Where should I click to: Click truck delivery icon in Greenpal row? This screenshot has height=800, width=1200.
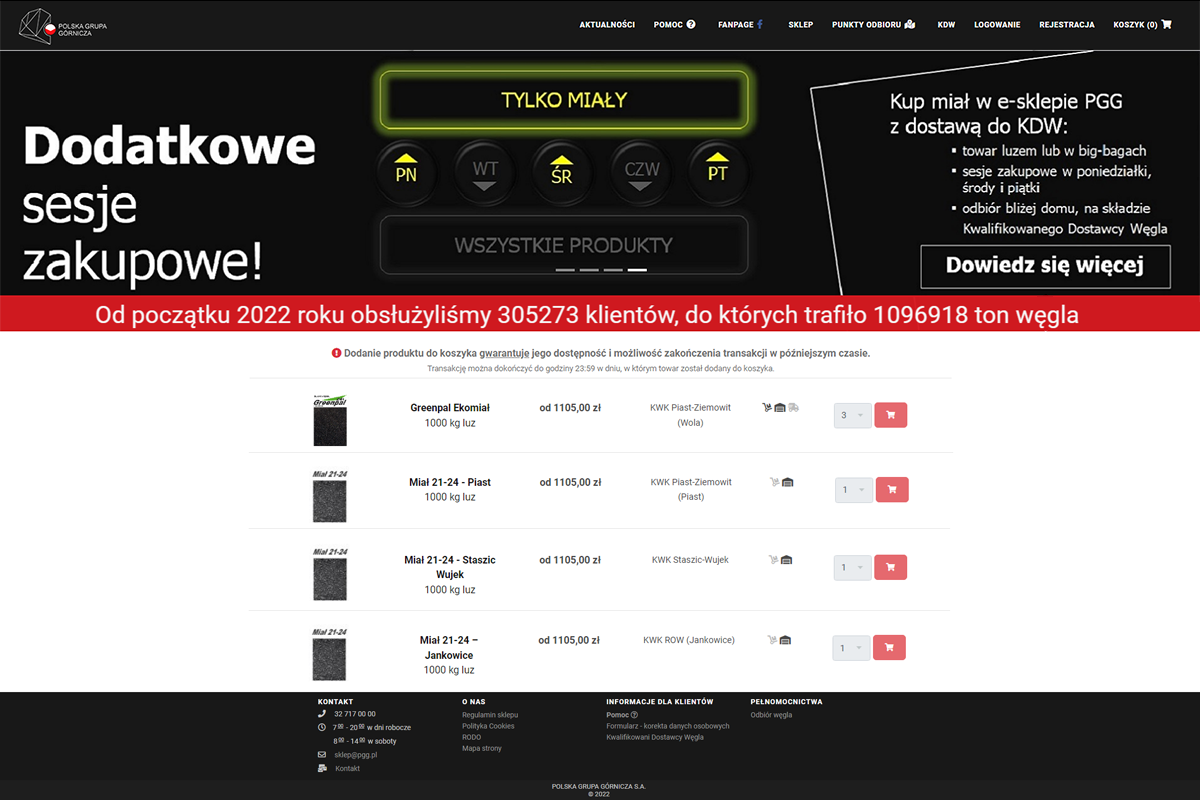tap(793, 407)
